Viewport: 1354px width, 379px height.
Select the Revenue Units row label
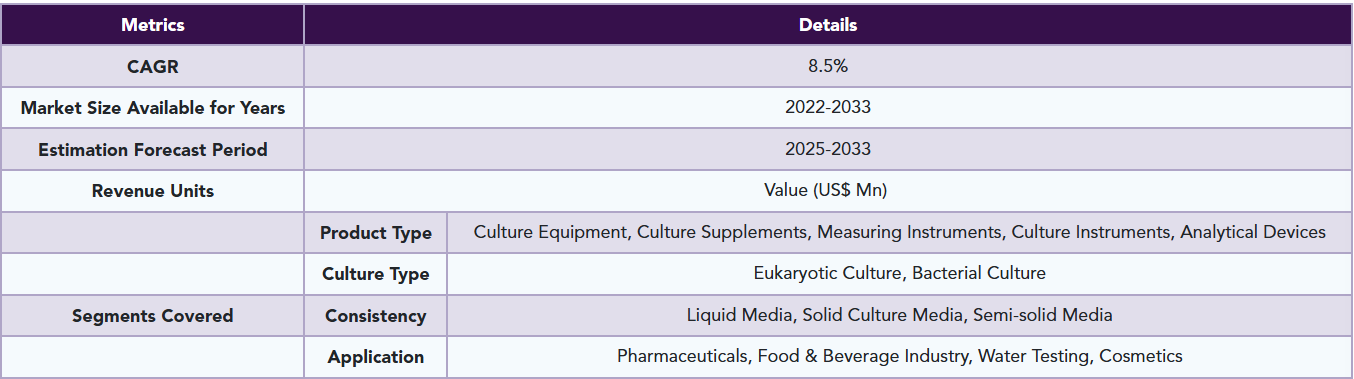coord(153,191)
